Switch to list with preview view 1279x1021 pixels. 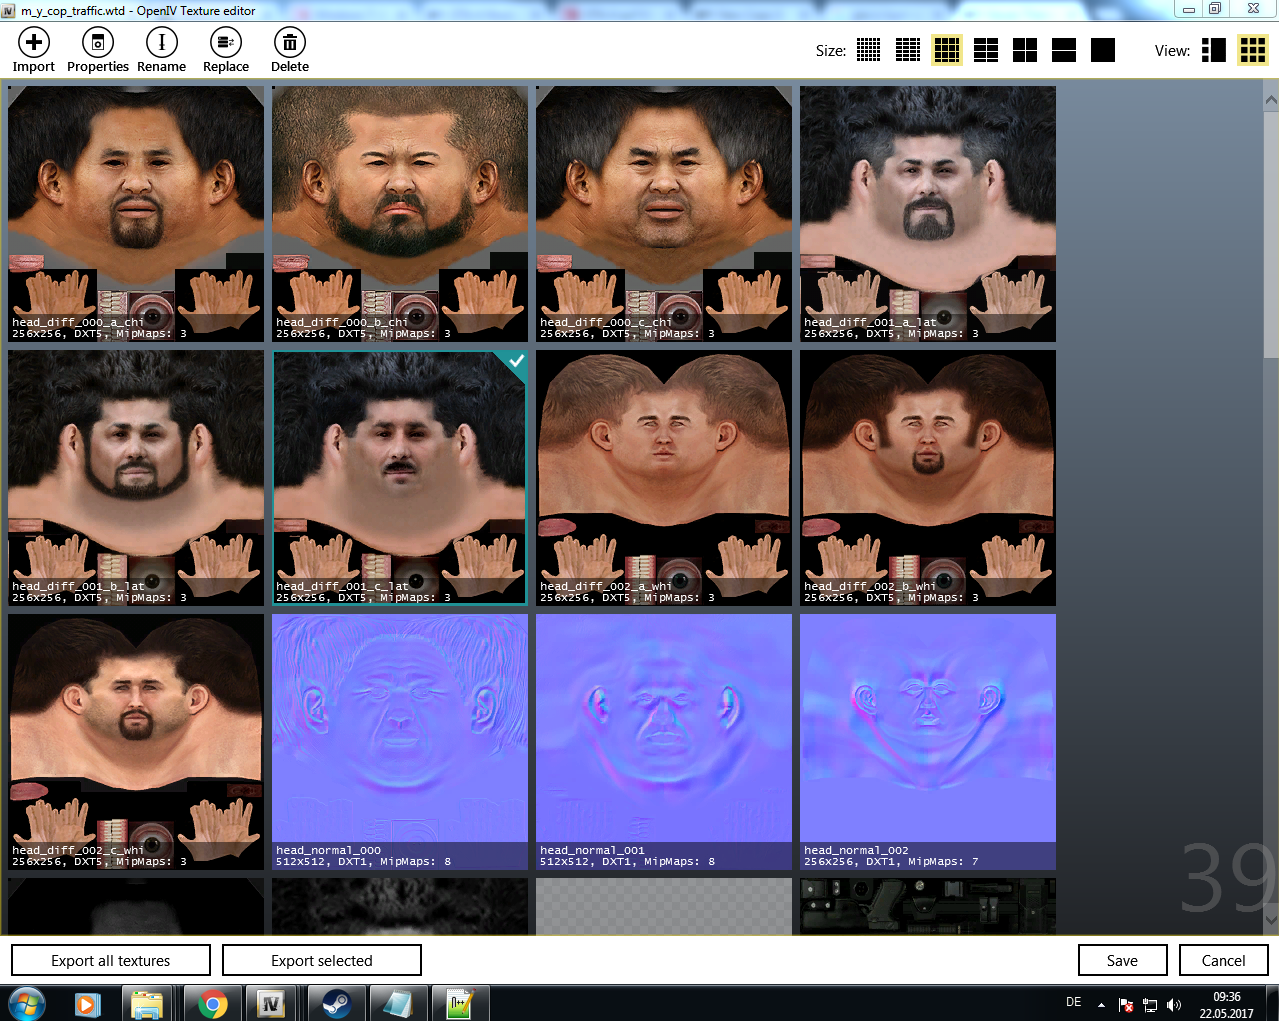coord(1213,50)
